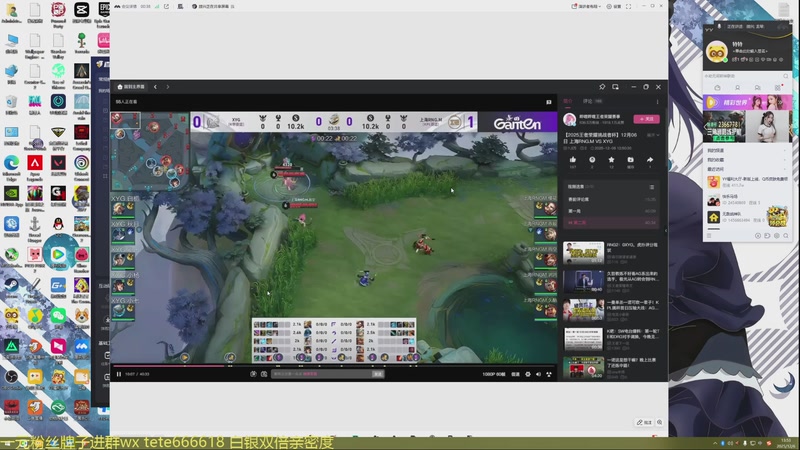The image size is (800, 450).
Task: Click the YY search input field
Action: [x=746, y=76]
